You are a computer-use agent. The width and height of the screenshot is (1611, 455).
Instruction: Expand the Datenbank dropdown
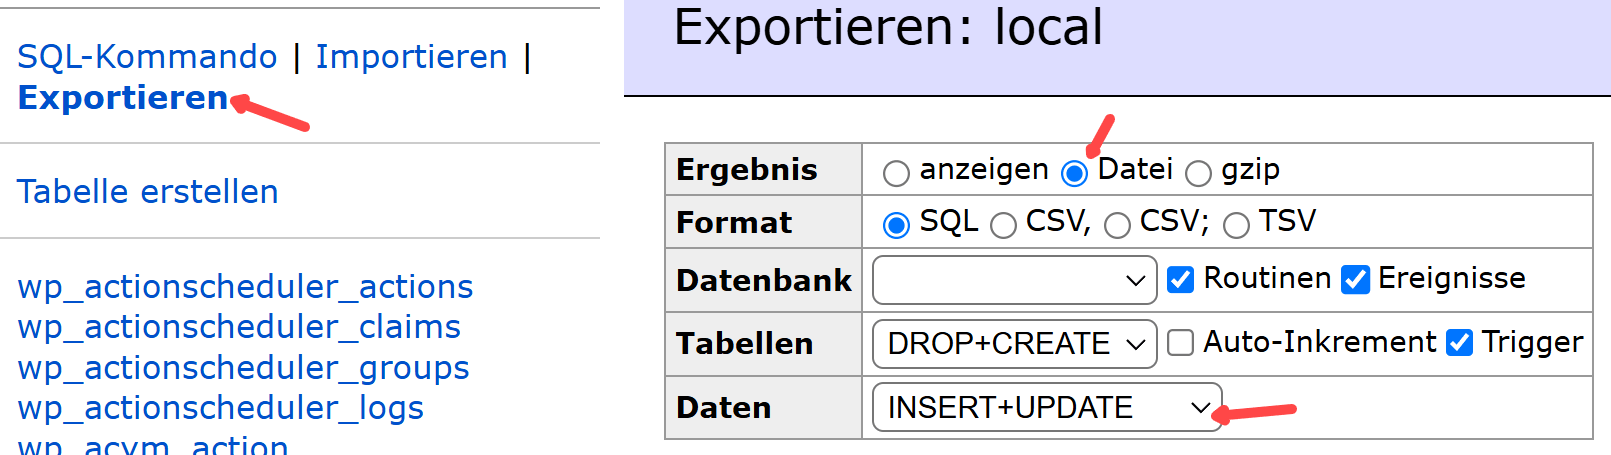pyautogui.click(x=1014, y=280)
